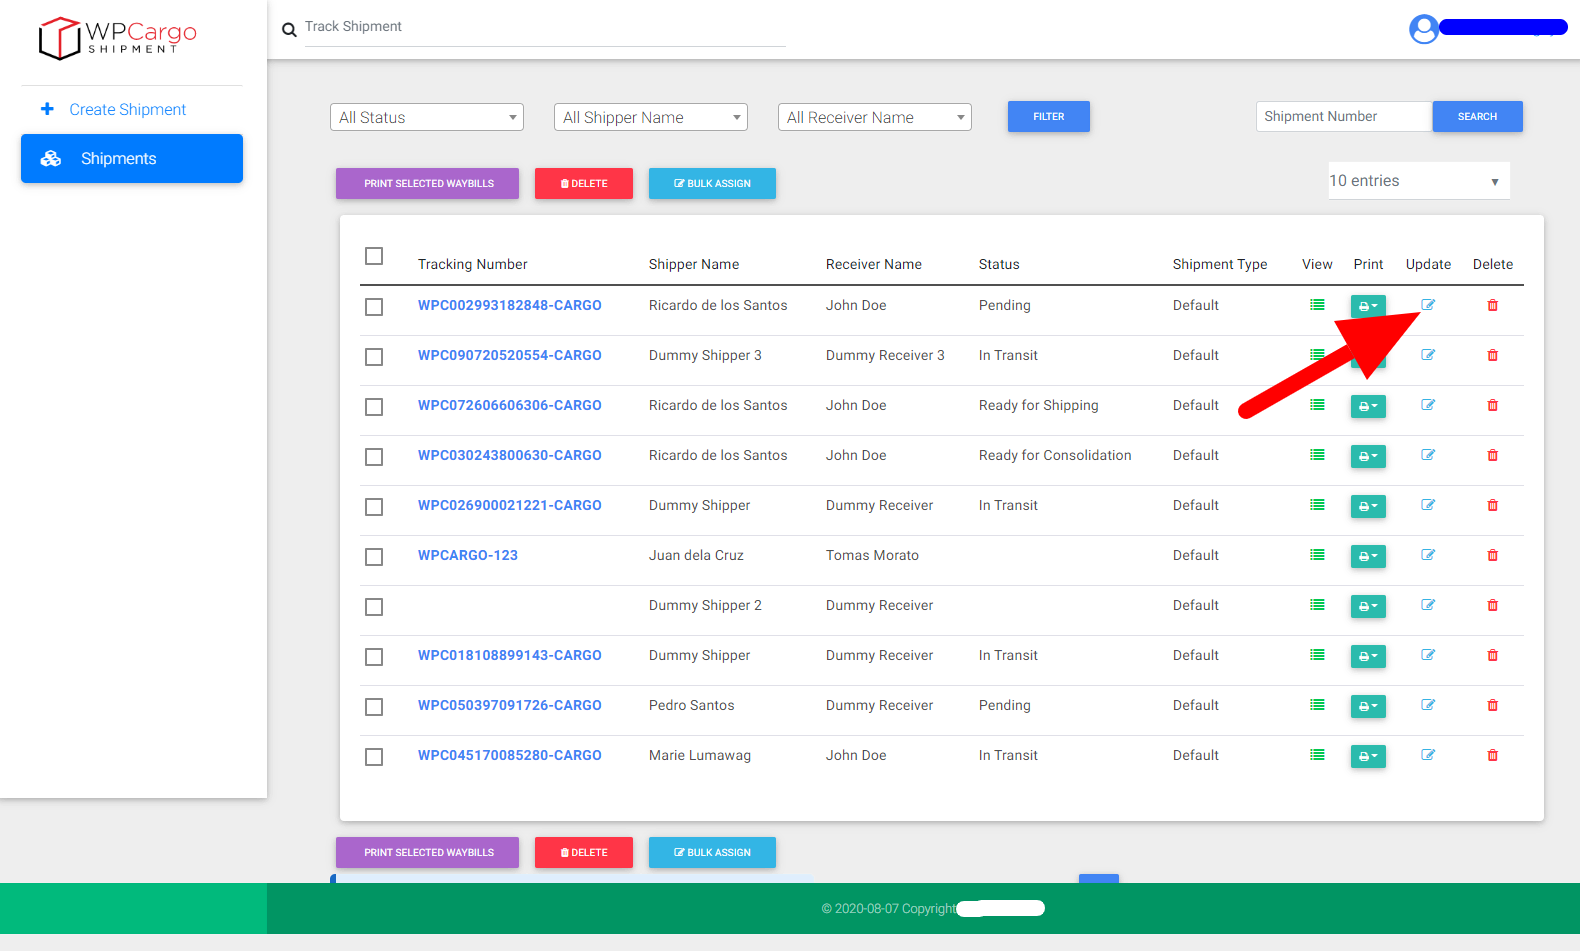Delete the WPC072606606306-CARGO shipment via trash icon
This screenshot has width=1580, height=951.
(1492, 405)
